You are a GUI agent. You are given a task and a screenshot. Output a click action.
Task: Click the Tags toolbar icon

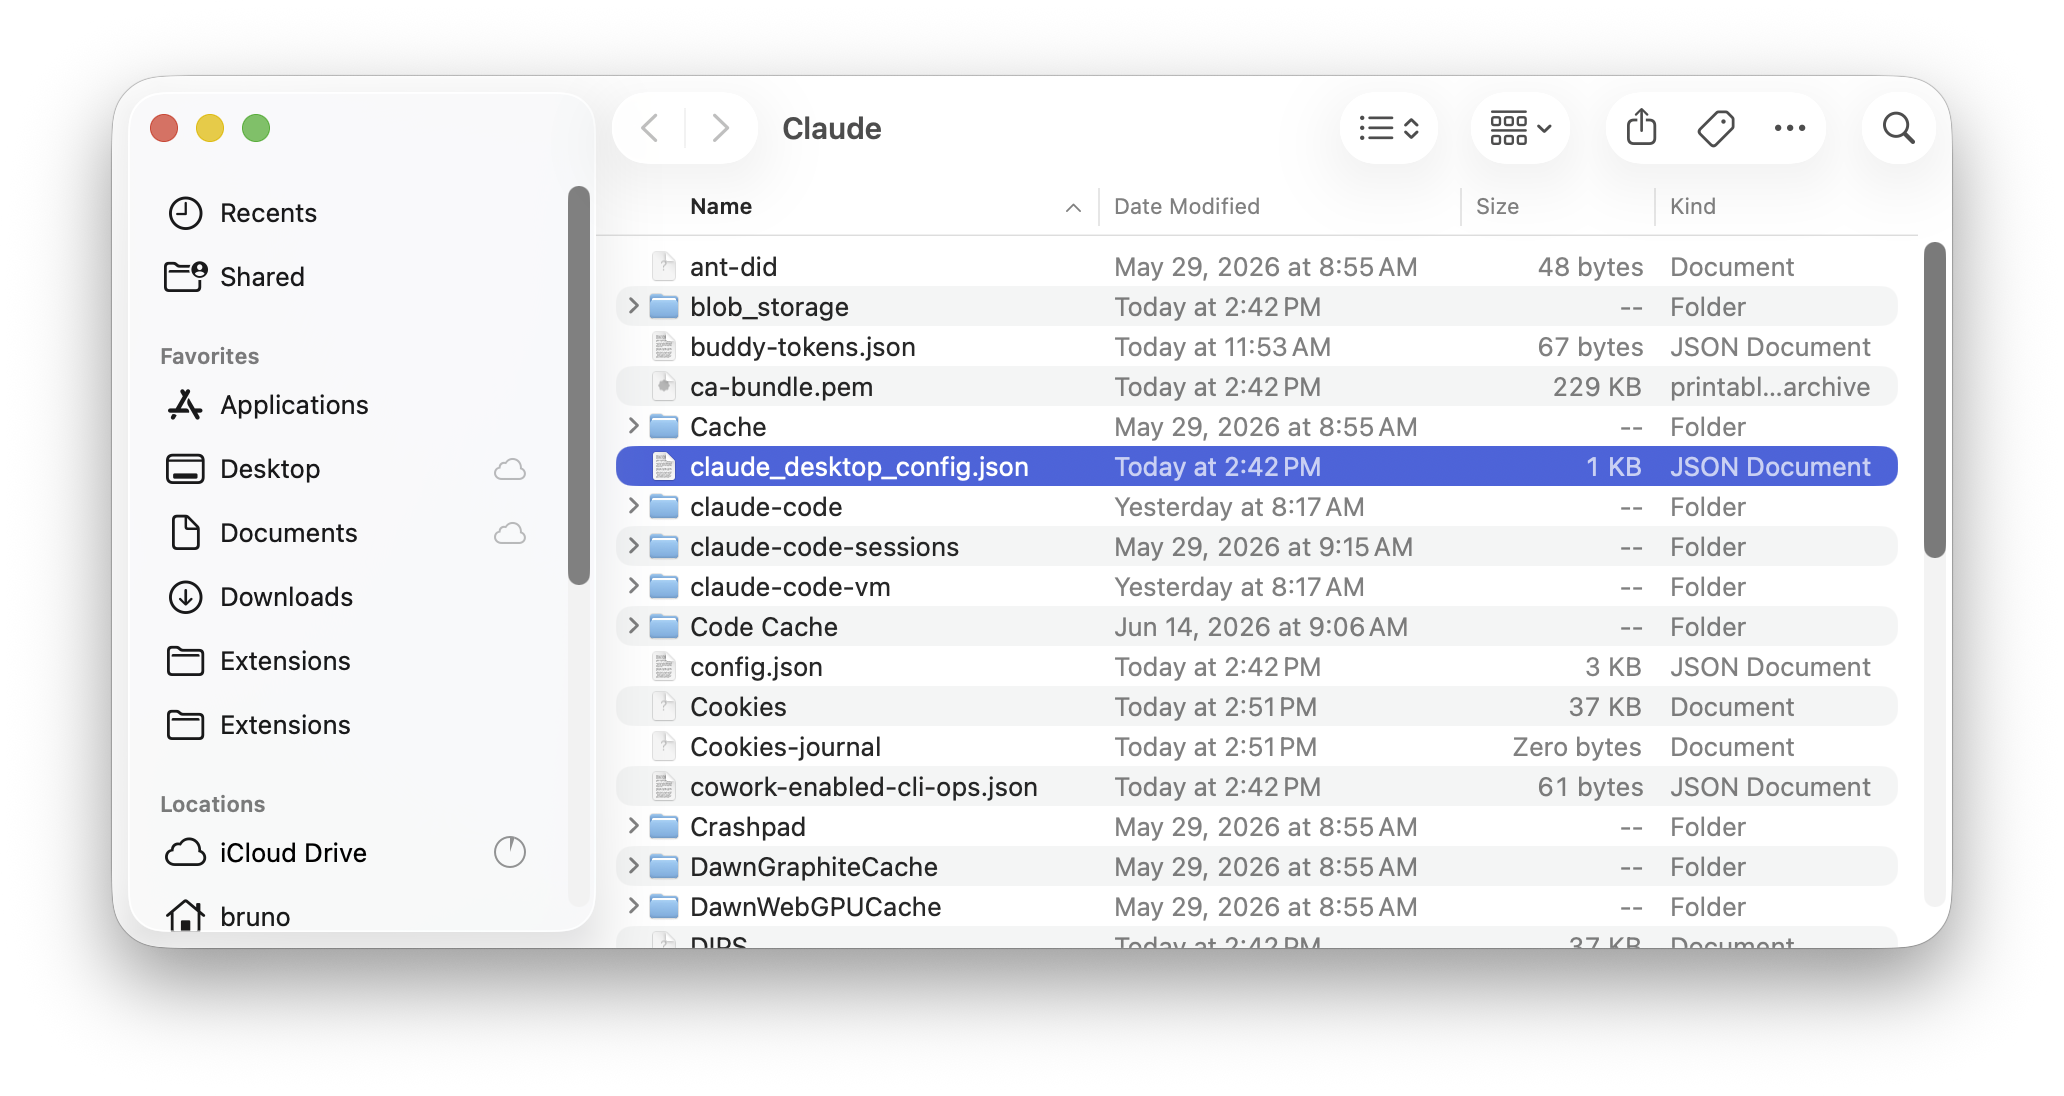(x=1716, y=128)
